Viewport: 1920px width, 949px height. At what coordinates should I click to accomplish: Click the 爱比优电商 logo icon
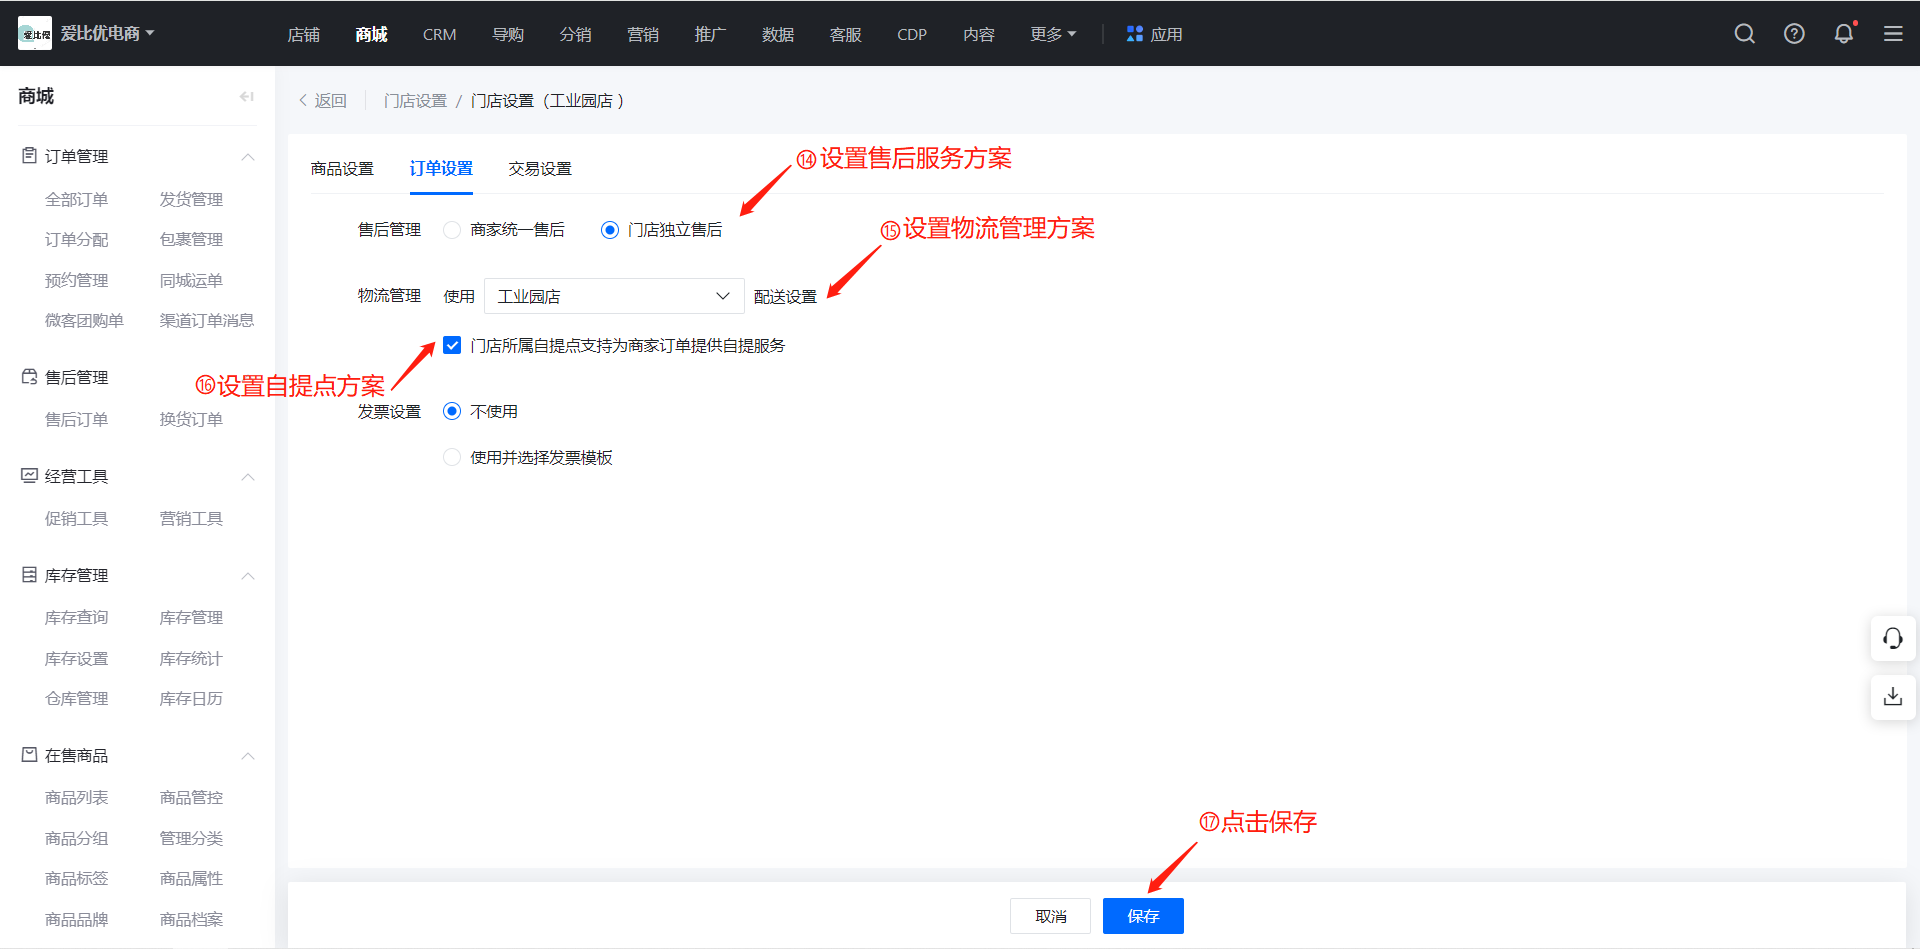tap(35, 34)
